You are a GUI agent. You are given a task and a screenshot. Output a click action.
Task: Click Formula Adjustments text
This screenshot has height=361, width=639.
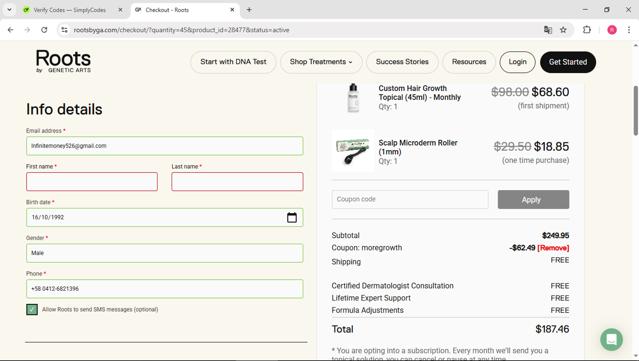point(368,310)
